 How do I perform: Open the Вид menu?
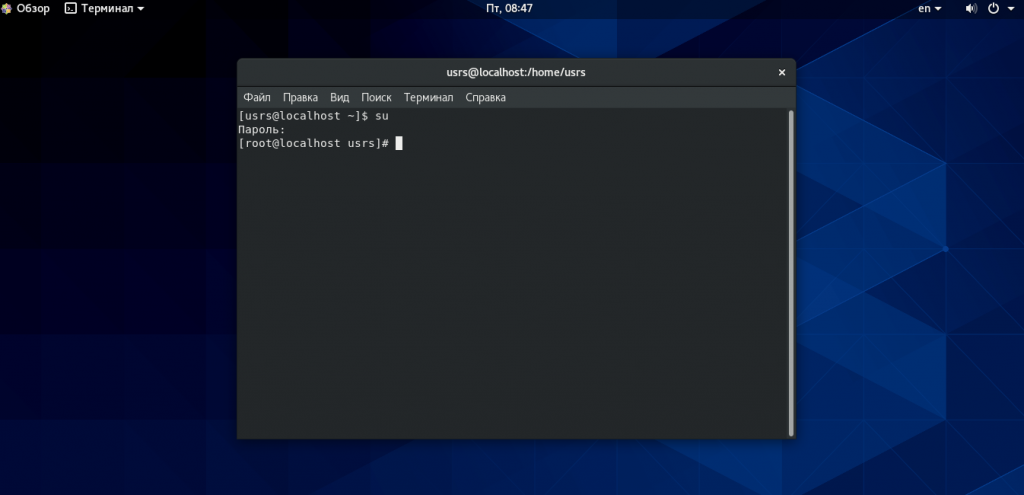tap(340, 97)
